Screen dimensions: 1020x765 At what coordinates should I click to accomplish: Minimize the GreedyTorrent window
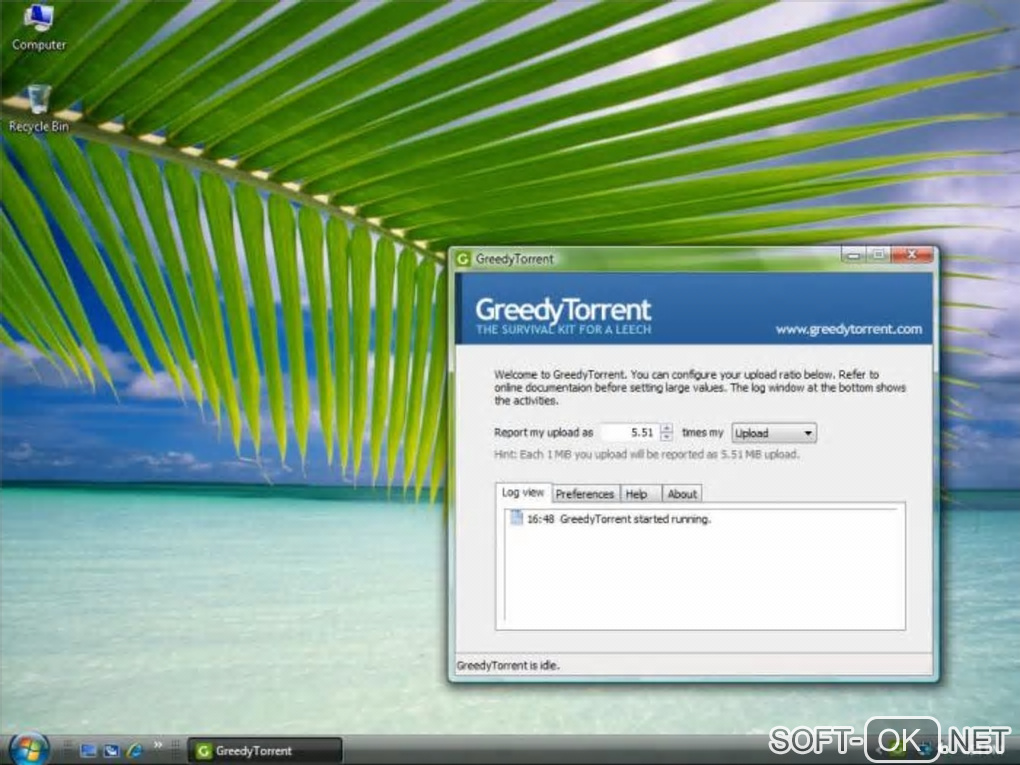853,255
